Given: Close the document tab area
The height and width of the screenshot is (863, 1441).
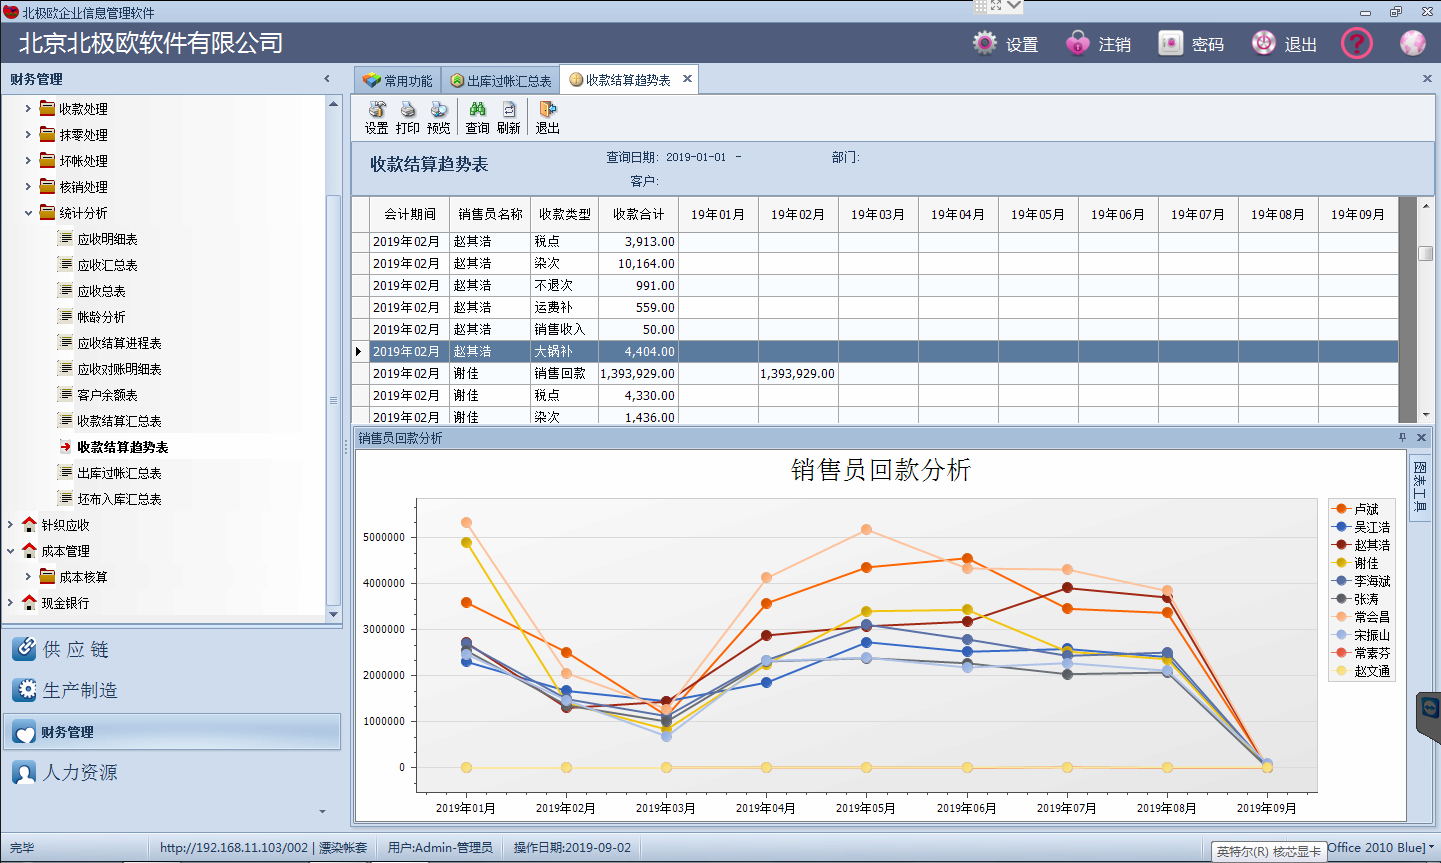Looking at the screenshot, I should coord(1427,78).
